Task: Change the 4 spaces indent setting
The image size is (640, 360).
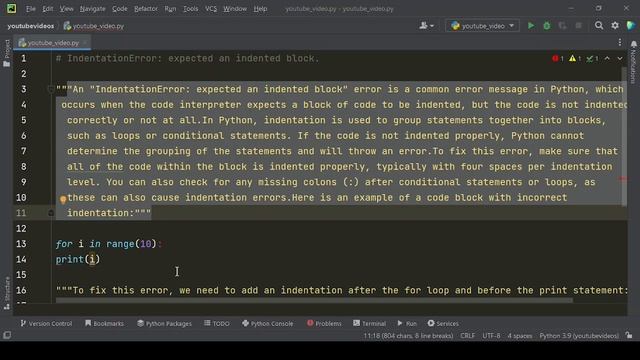Action: [520, 336]
